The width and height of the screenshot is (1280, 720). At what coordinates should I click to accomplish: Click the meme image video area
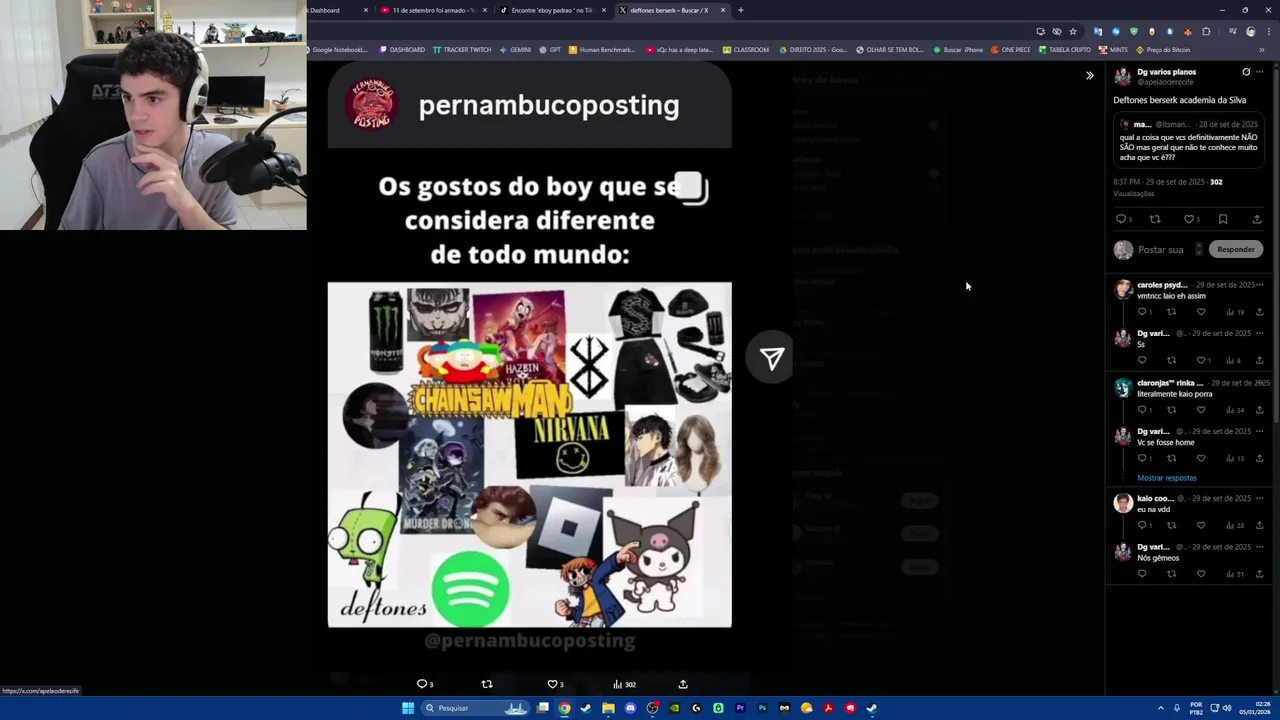point(529,455)
